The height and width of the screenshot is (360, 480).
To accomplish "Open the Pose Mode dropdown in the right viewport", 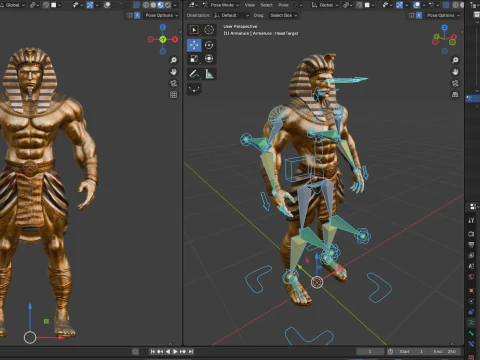I will [x=221, y=5].
